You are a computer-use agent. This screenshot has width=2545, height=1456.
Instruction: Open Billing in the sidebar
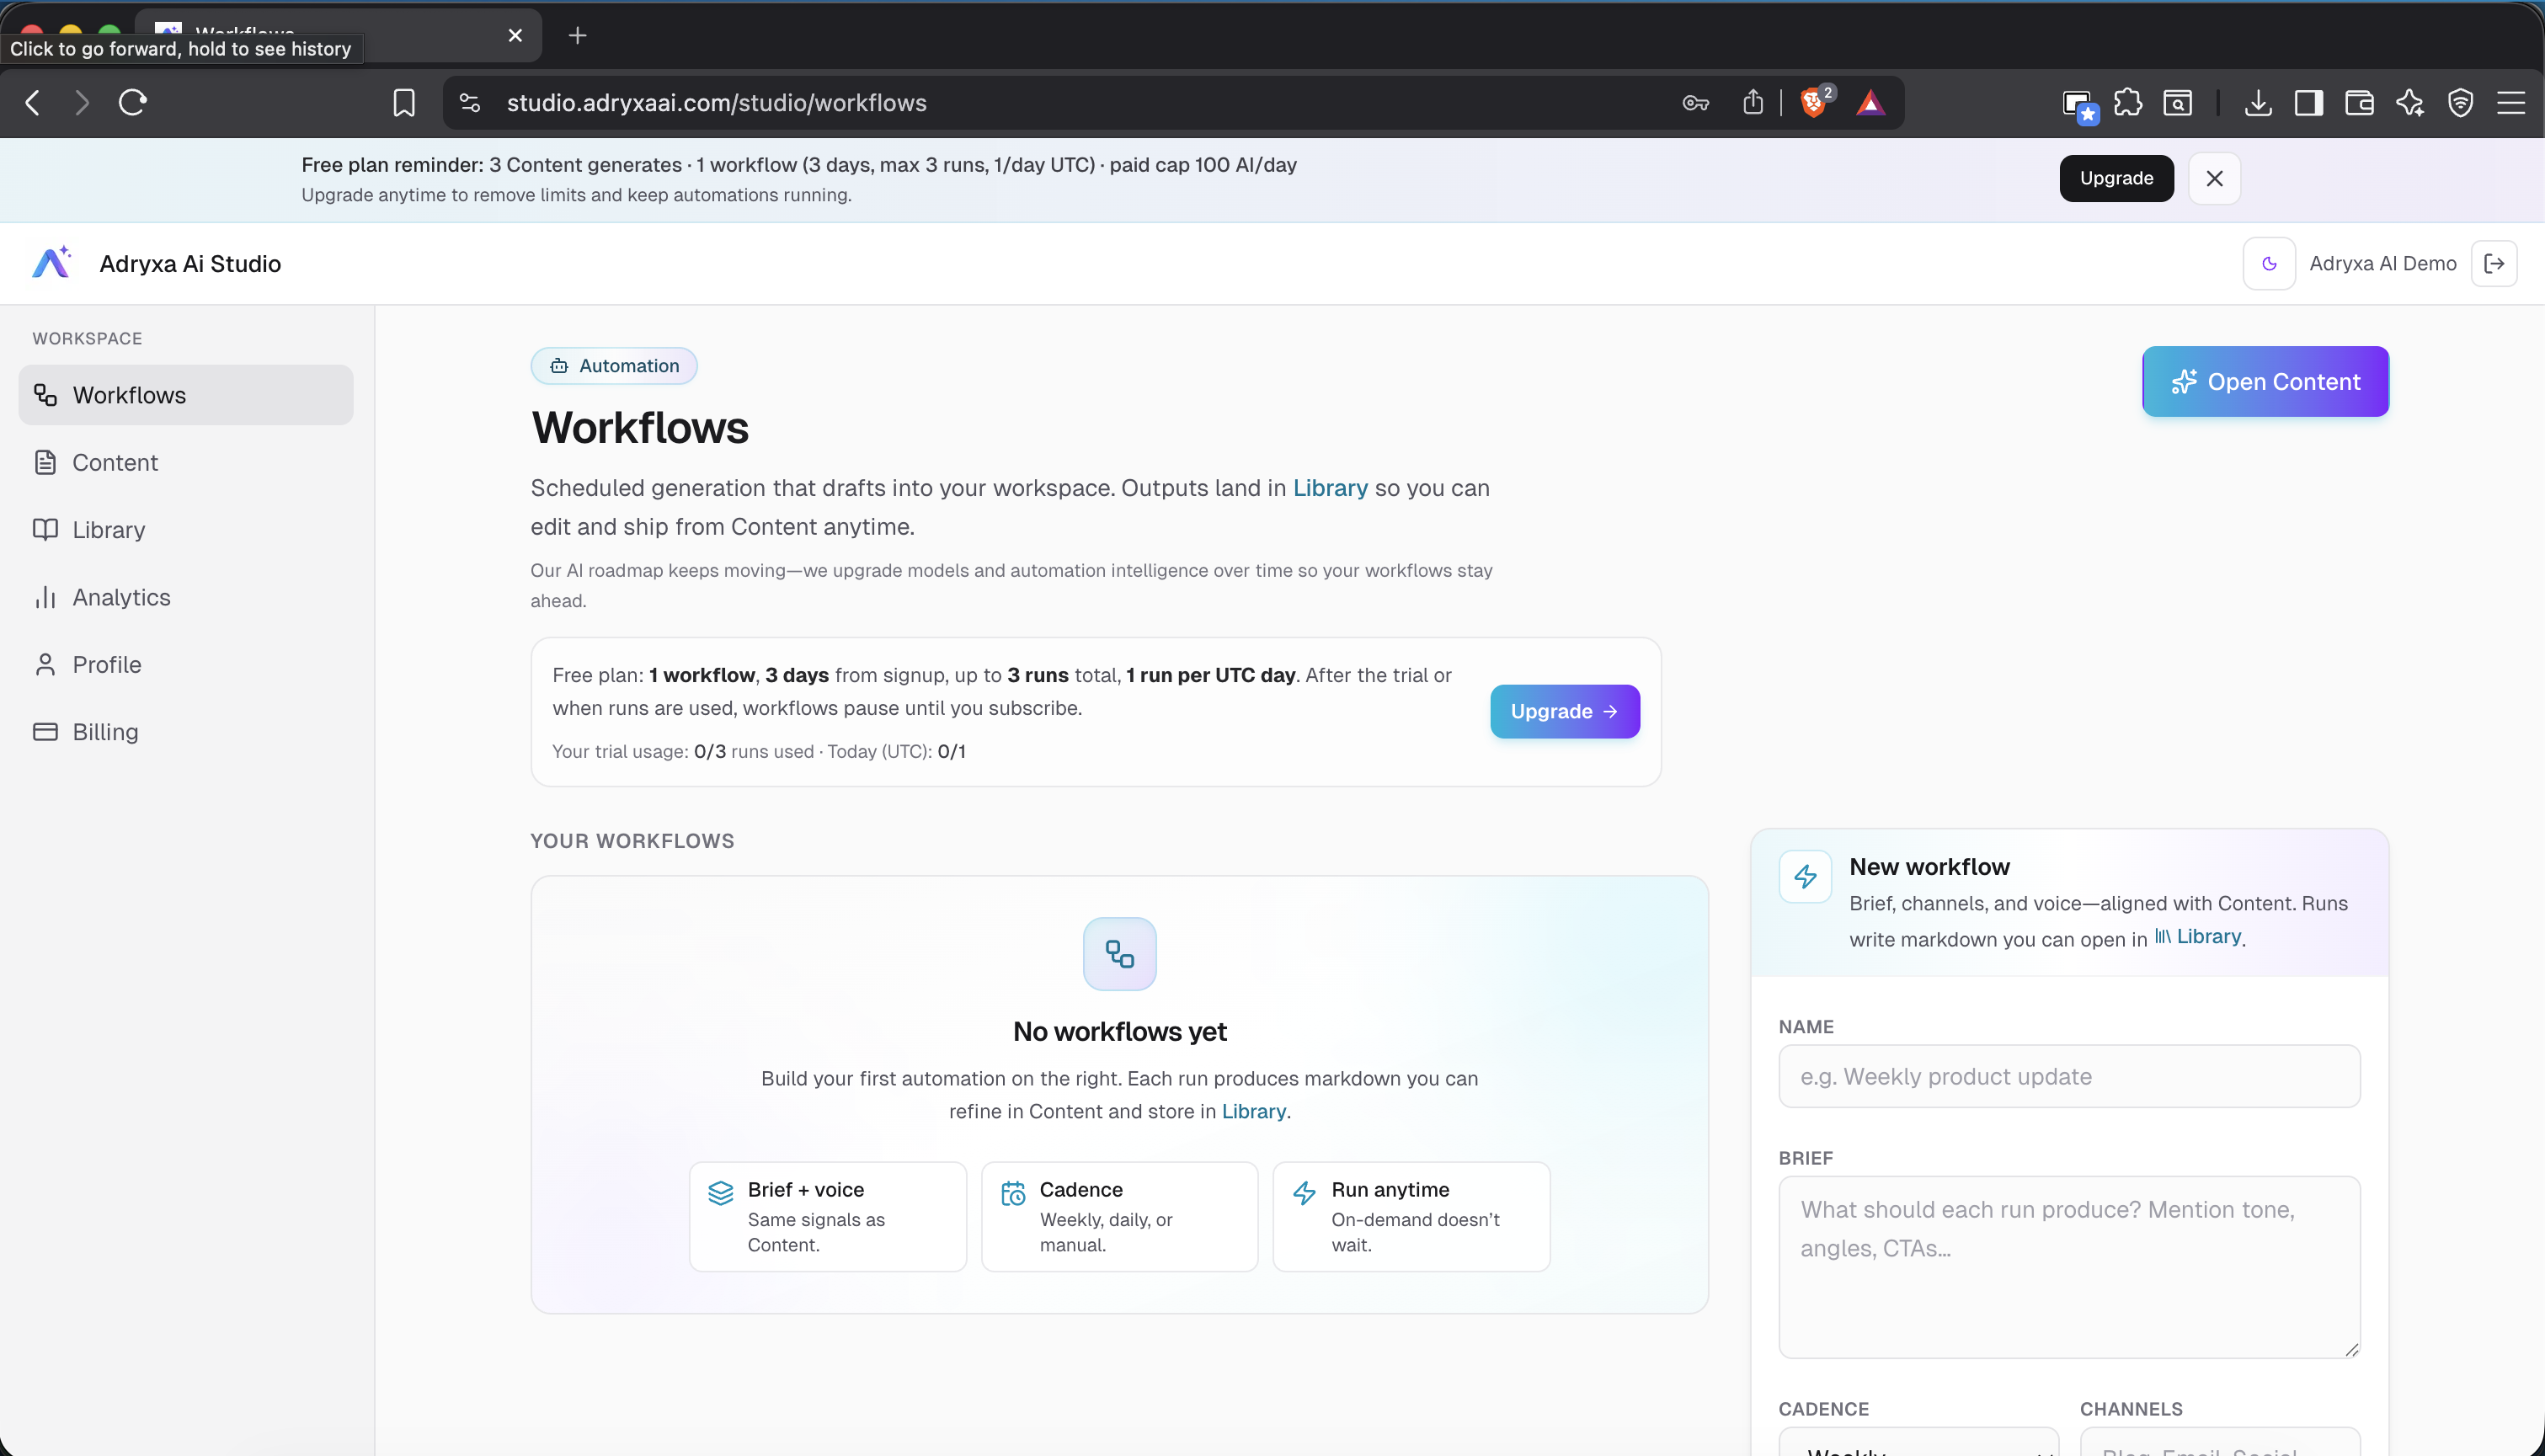click(x=186, y=732)
